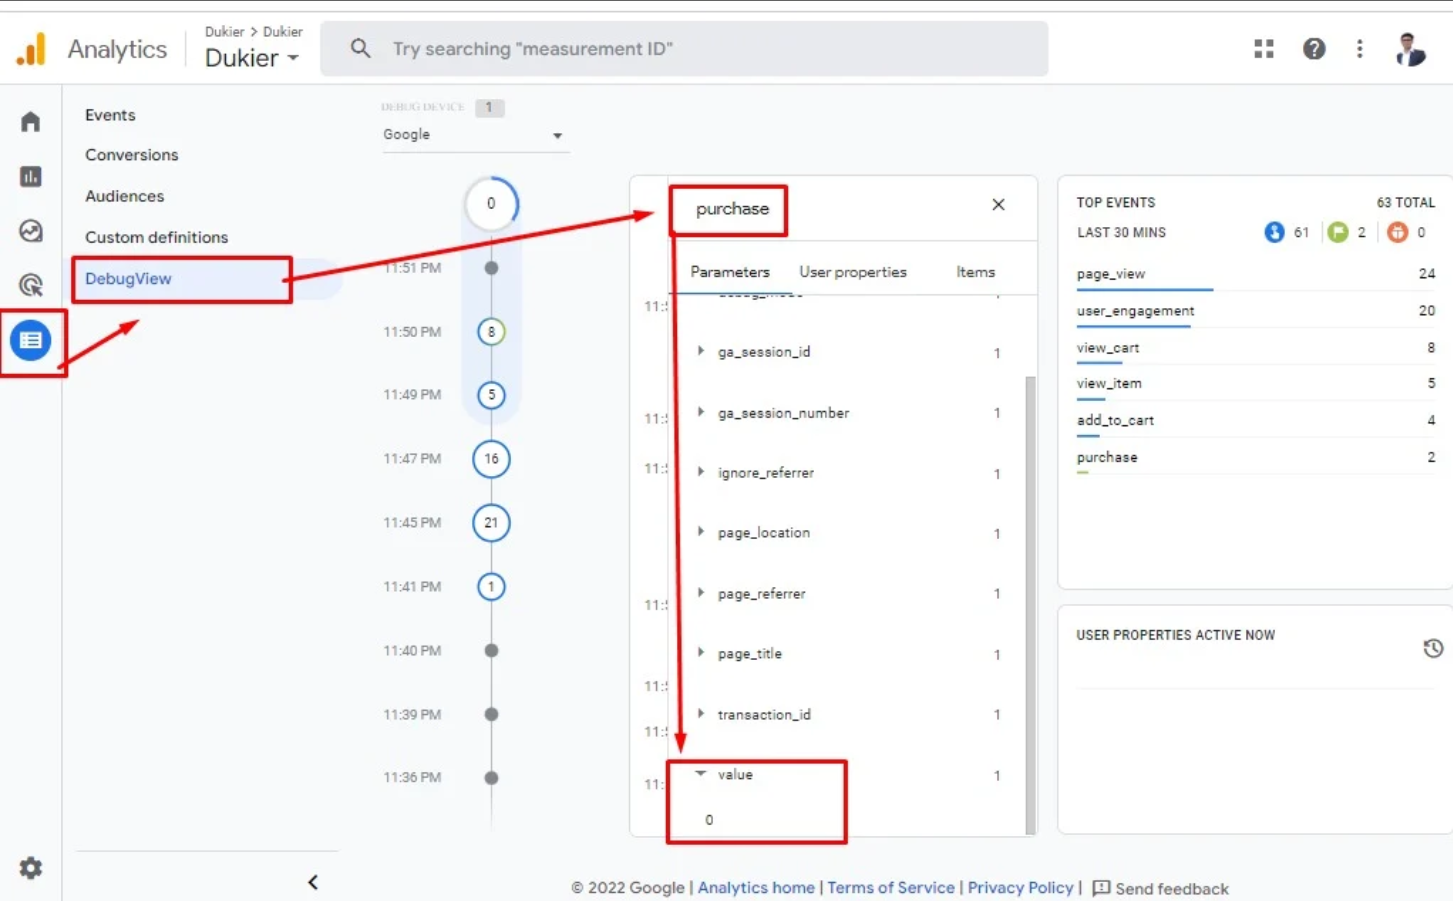Open the Dukier property selector dropdown
Viewport: 1453px width, 901px height.
(252, 58)
